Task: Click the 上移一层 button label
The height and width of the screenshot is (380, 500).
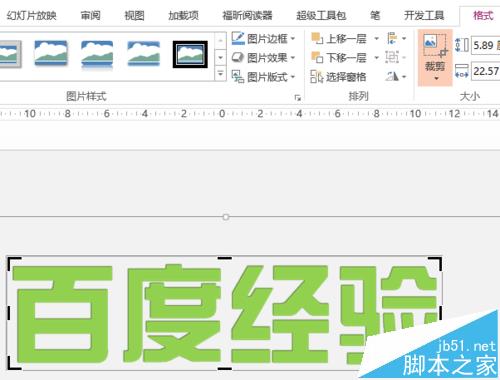Action: coord(346,39)
